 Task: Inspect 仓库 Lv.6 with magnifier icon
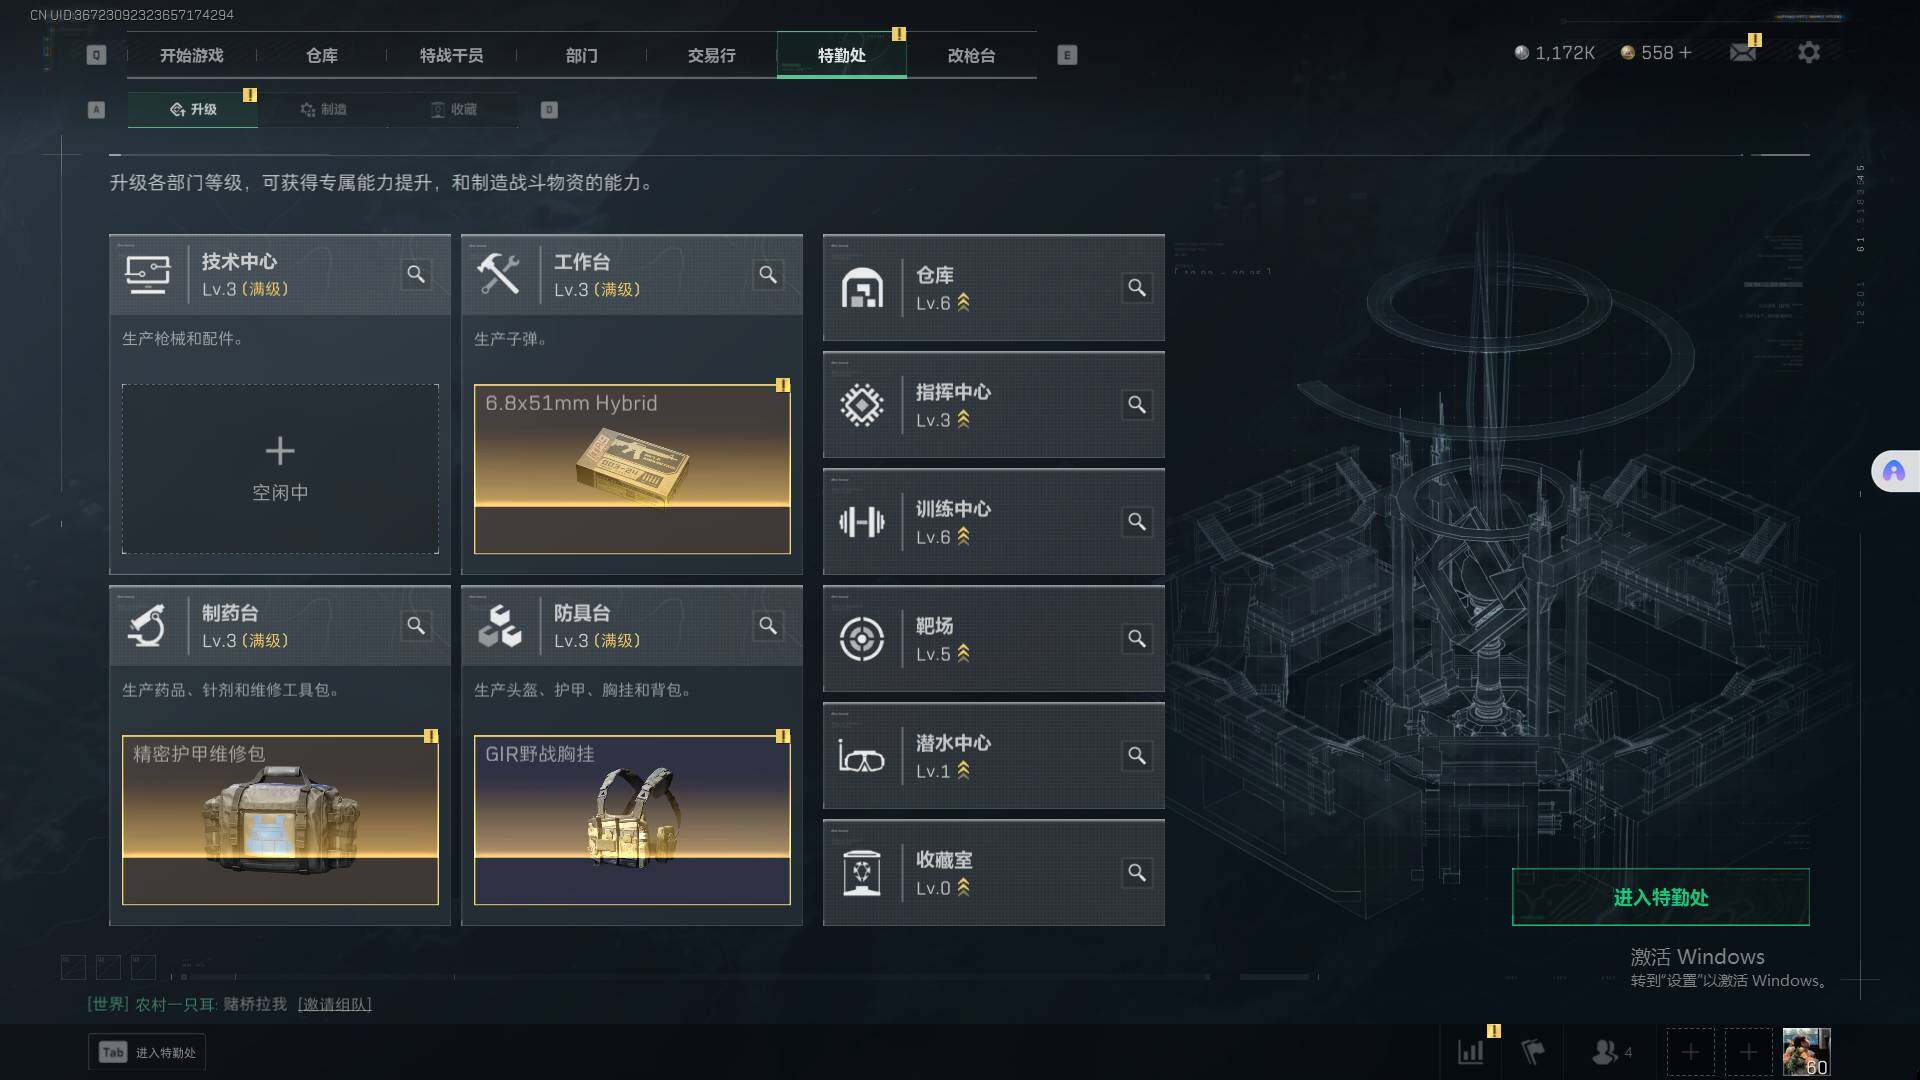tap(1137, 288)
